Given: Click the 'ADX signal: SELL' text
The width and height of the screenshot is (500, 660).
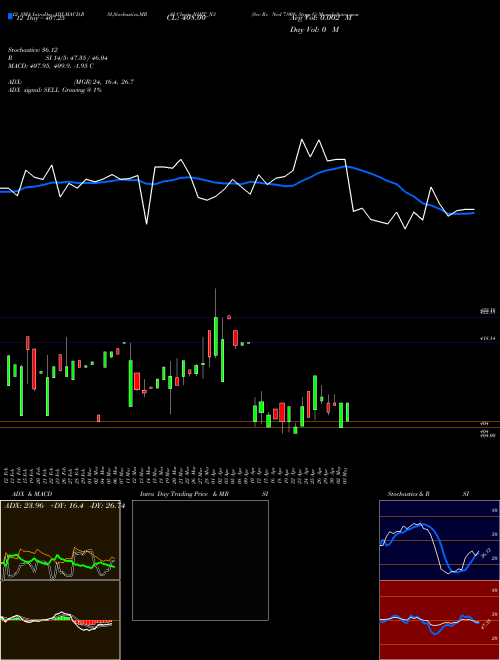Looking at the screenshot, I should 55,90.
